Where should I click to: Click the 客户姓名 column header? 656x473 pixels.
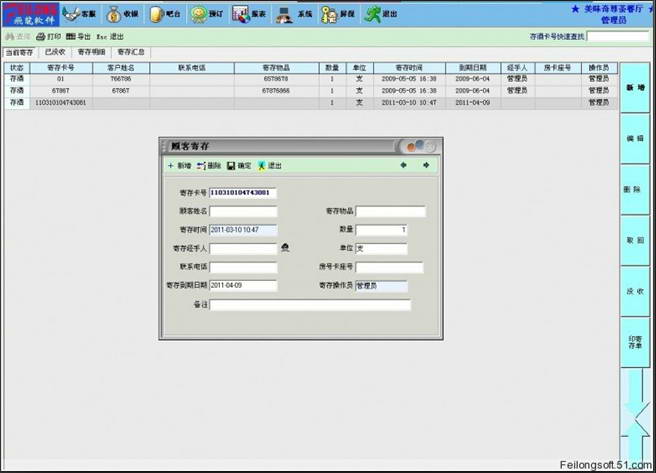(x=121, y=68)
